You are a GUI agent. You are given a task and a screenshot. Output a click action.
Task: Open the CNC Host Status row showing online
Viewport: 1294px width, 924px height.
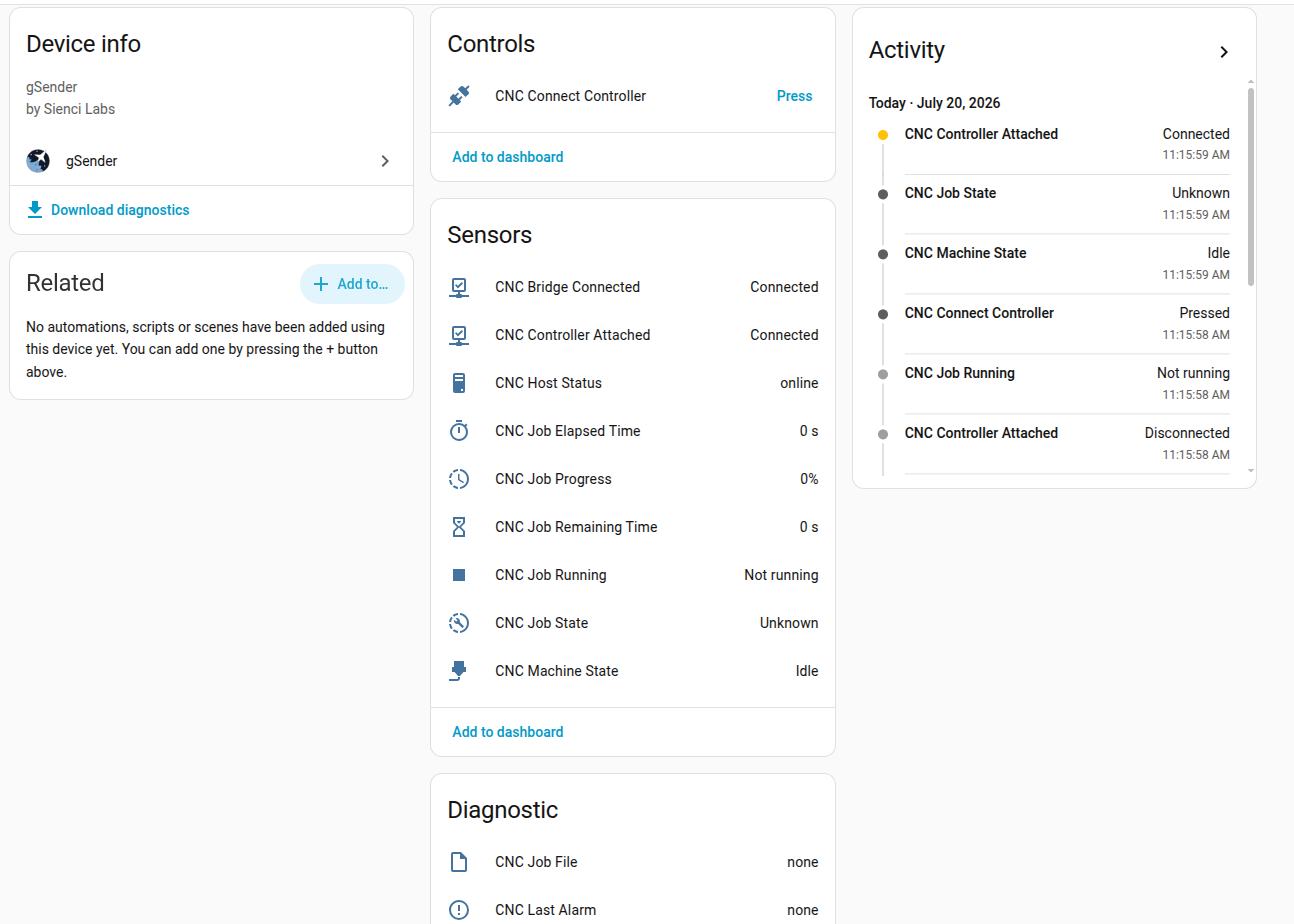(633, 383)
